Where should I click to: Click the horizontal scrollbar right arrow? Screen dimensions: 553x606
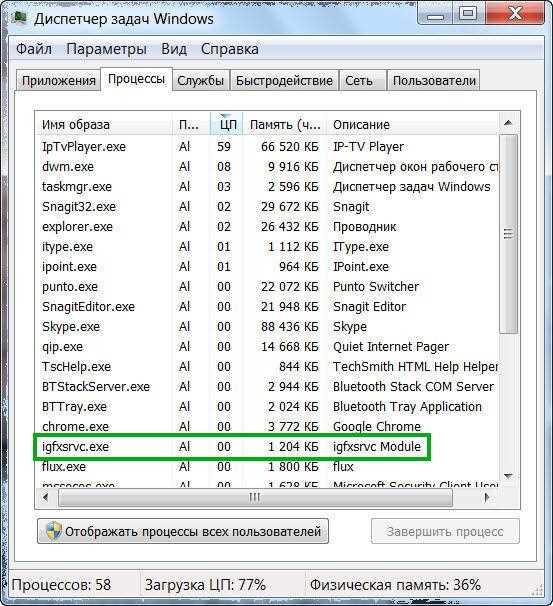pos(487,497)
